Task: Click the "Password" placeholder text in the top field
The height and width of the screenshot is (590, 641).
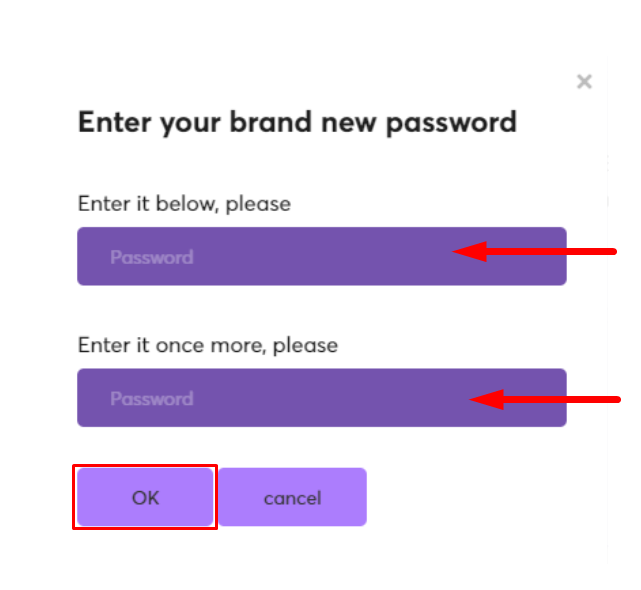Action: pyautogui.click(x=151, y=257)
